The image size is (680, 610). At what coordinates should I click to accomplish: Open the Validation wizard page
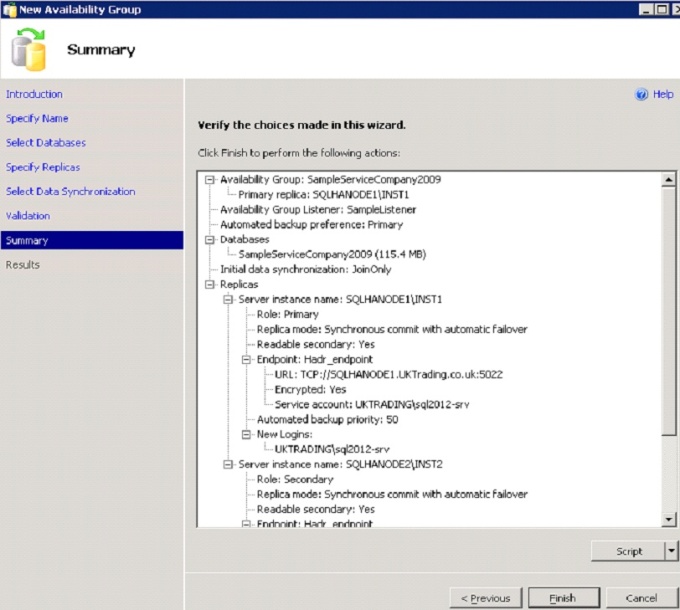point(28,215)
